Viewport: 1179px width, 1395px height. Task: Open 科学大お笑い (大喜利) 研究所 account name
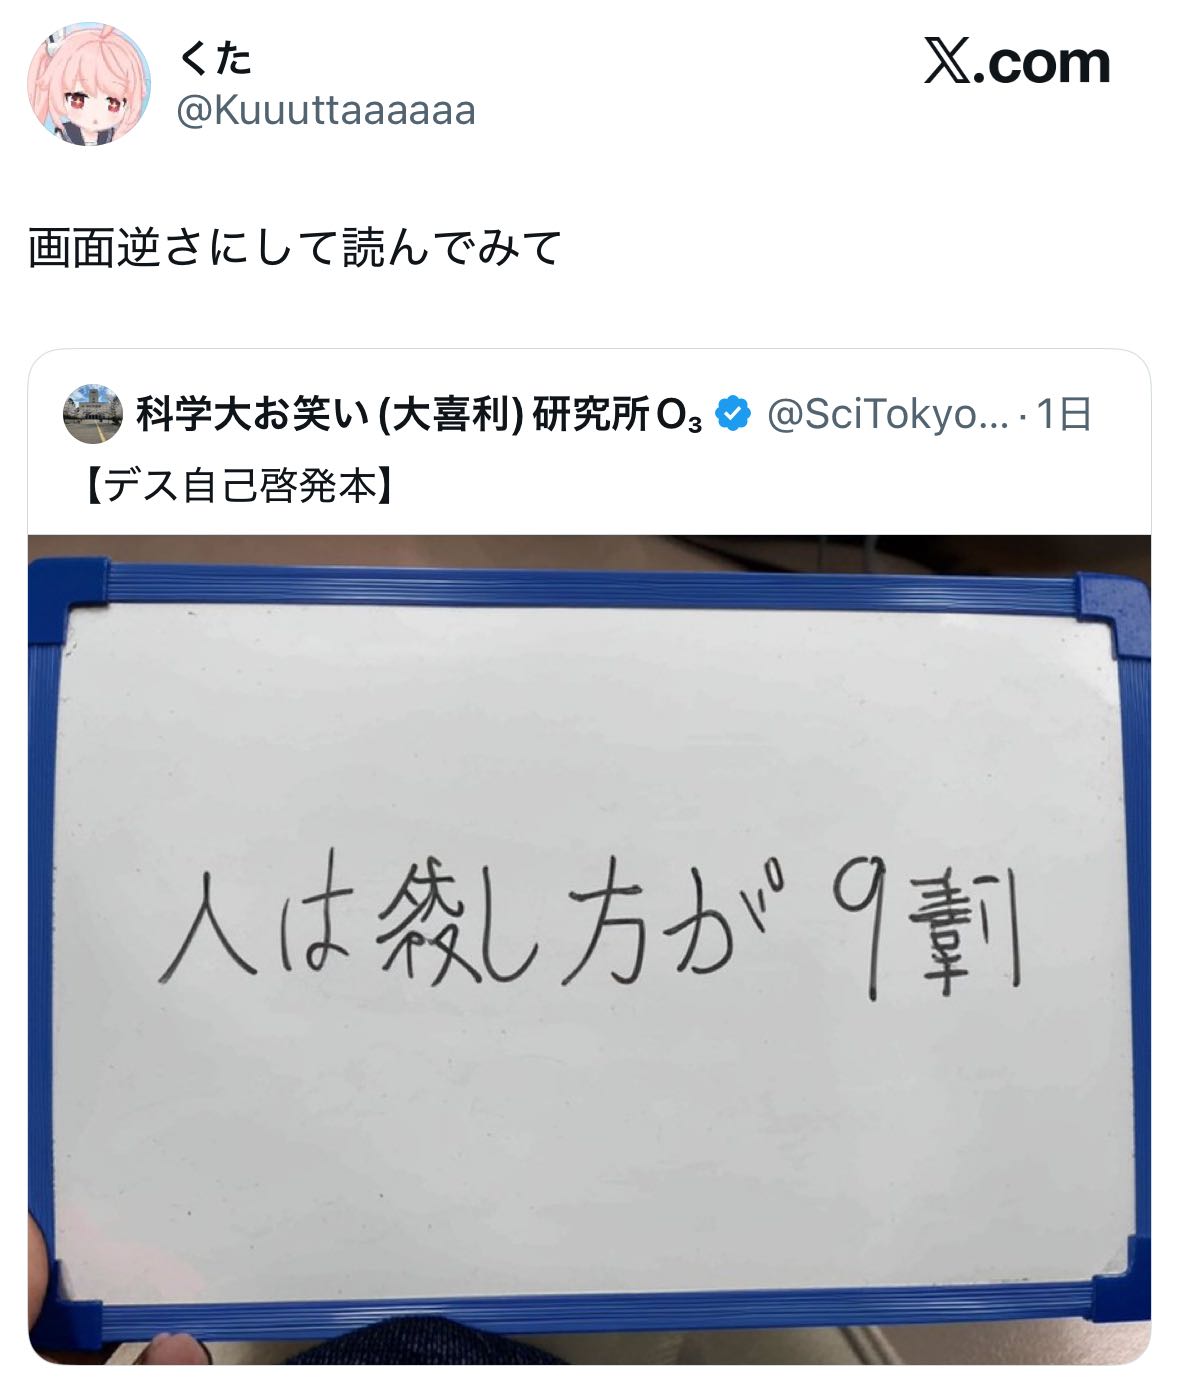[x=419, y=414]
